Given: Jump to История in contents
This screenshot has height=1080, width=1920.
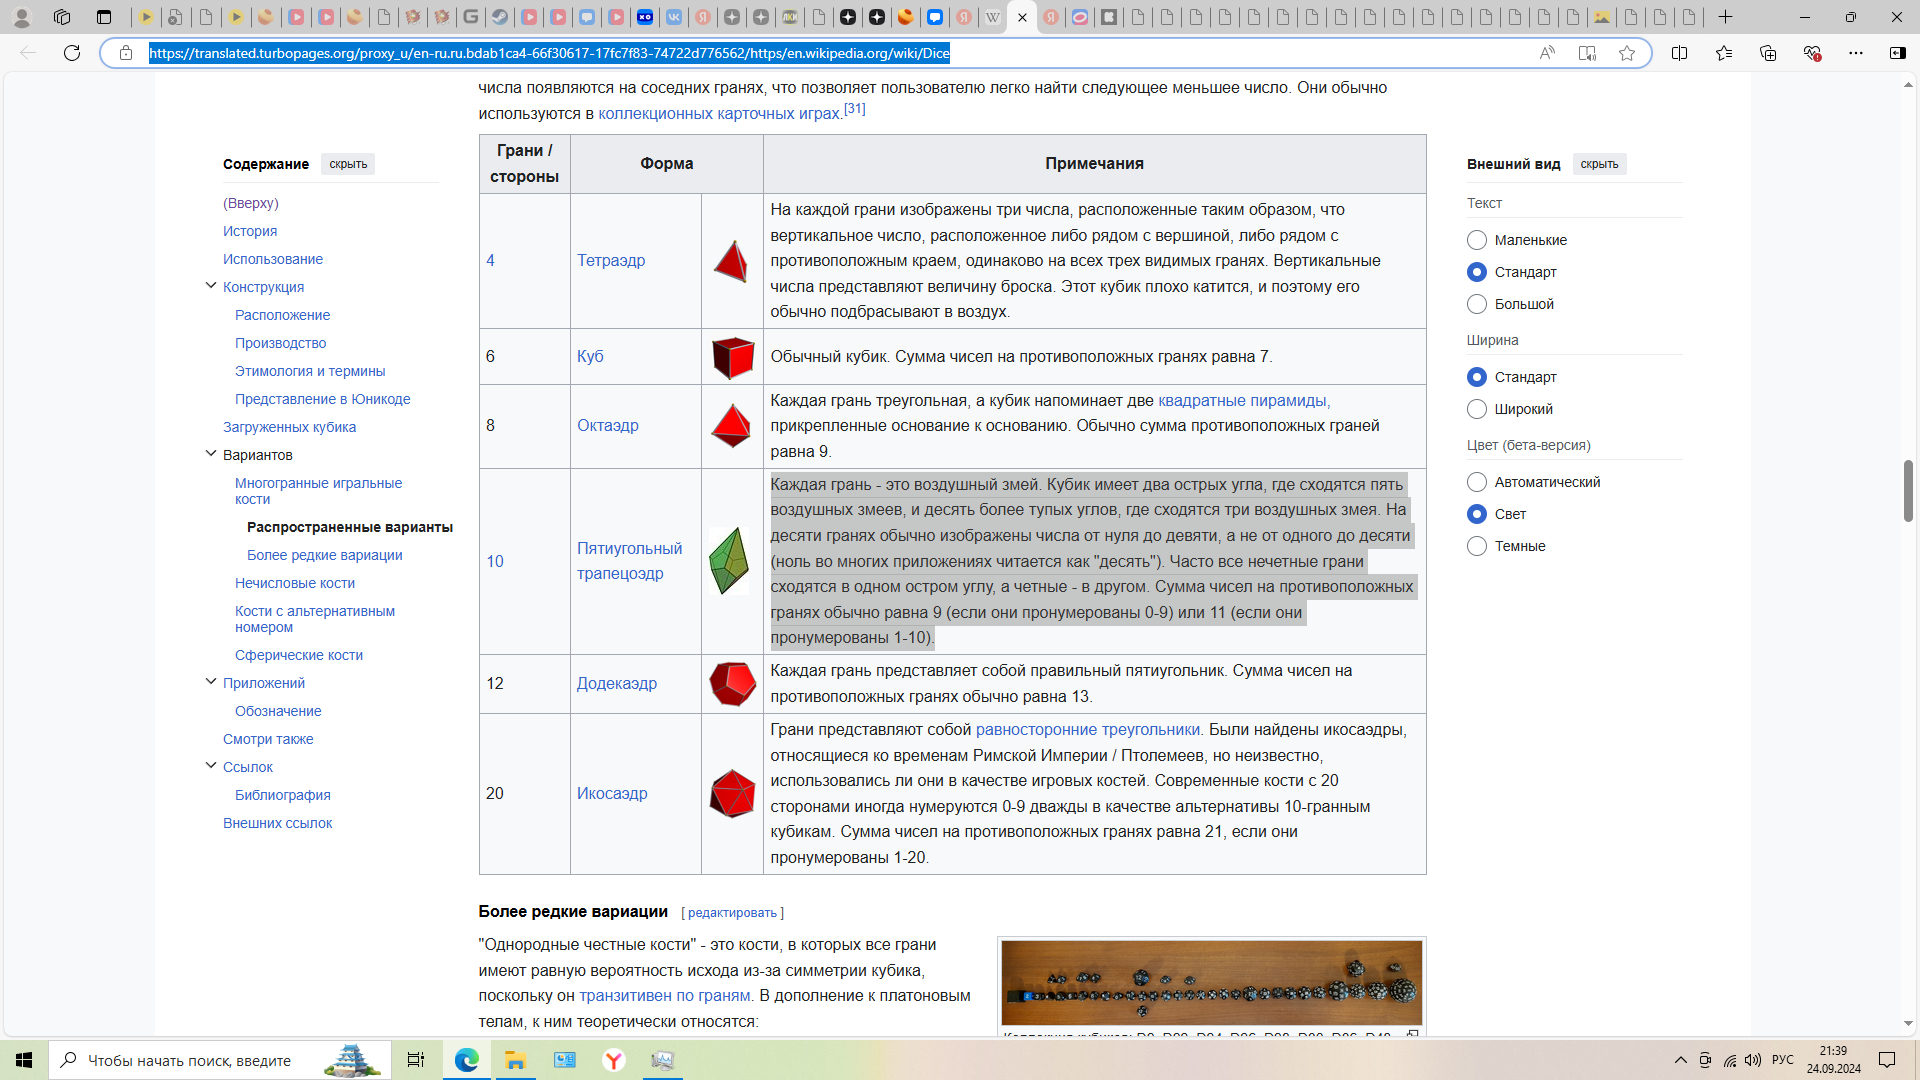Looking at the screenshot, I should pos(250,231).
